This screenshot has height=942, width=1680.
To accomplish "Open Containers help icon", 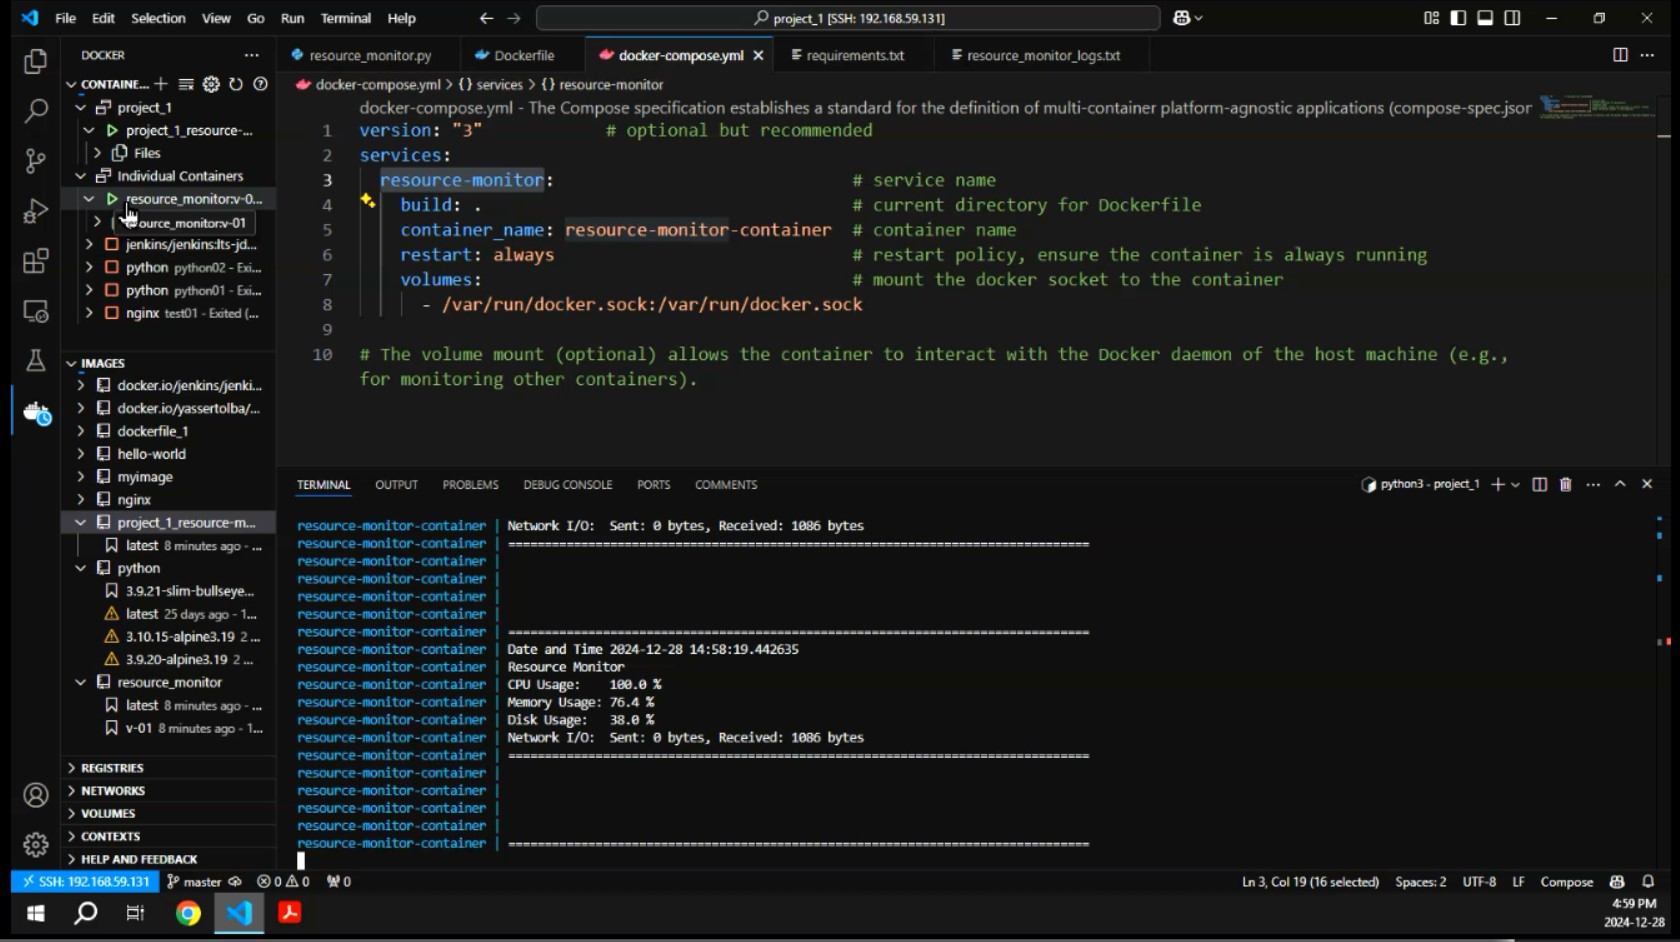I will coord(261,84).
